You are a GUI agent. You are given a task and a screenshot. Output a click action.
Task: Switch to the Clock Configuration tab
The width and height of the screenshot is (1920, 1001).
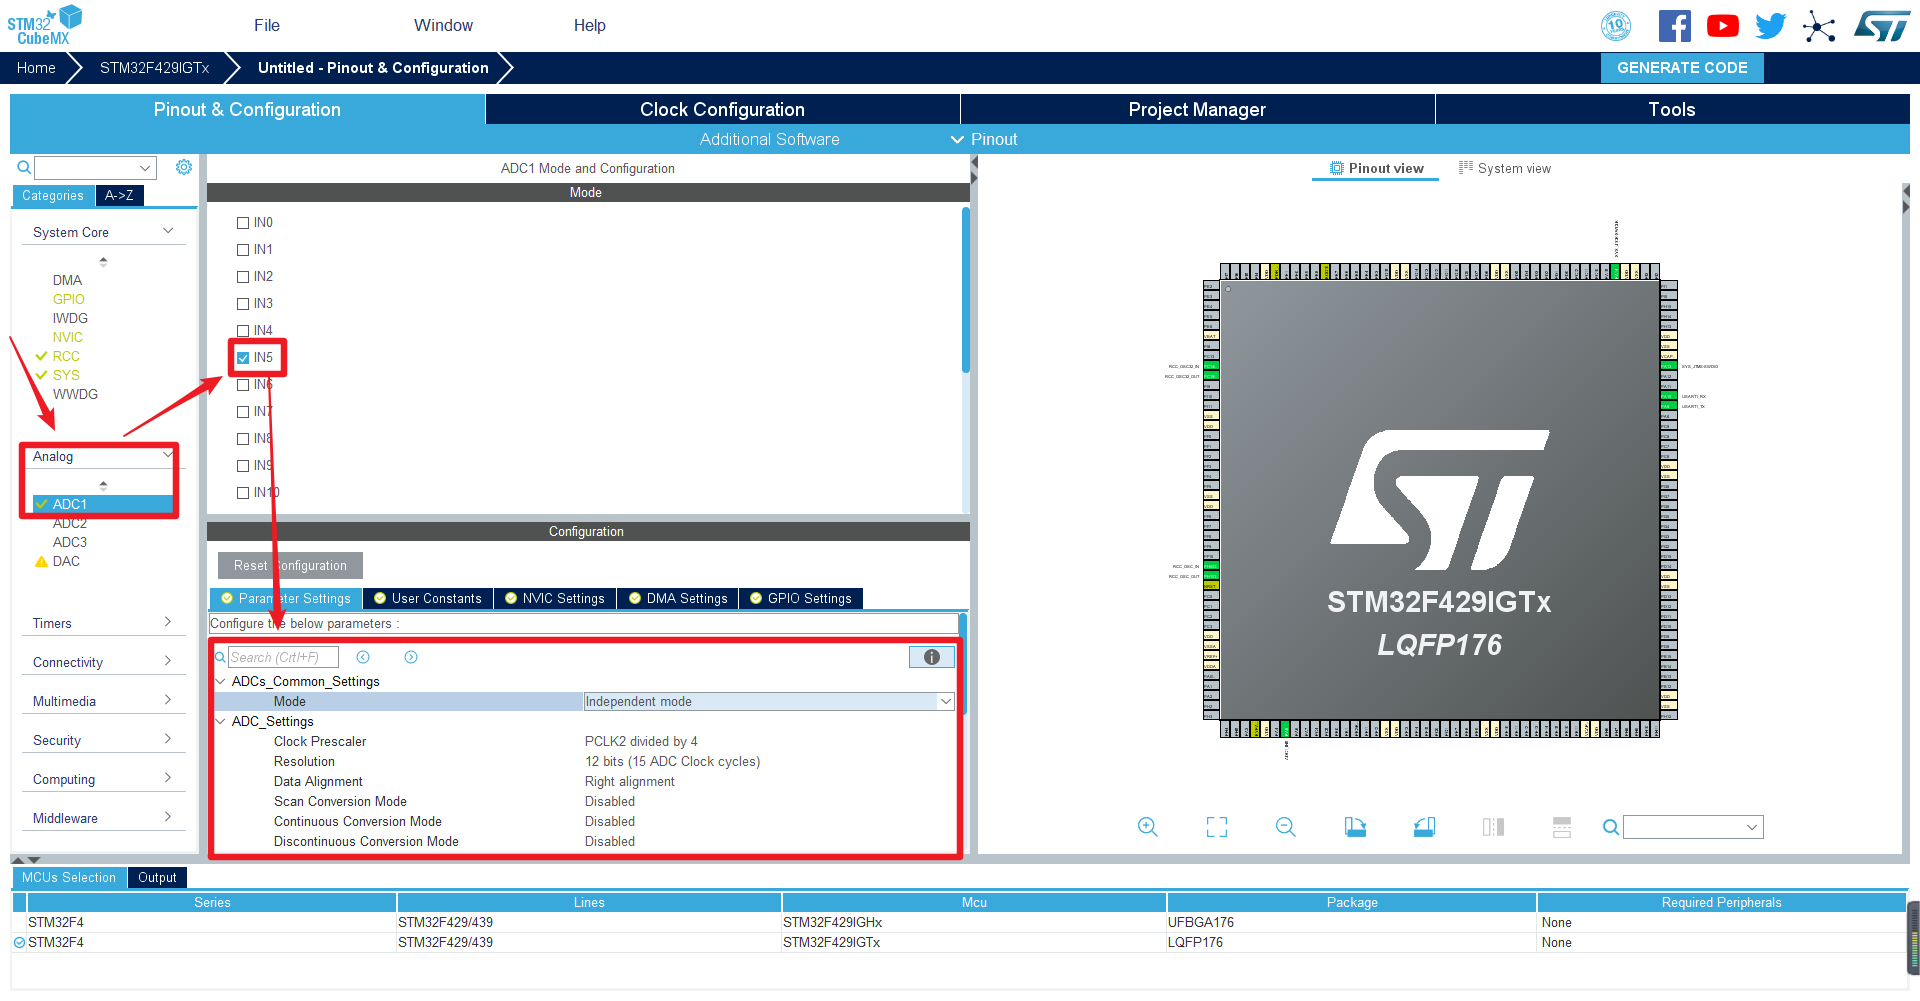point(722,109)
